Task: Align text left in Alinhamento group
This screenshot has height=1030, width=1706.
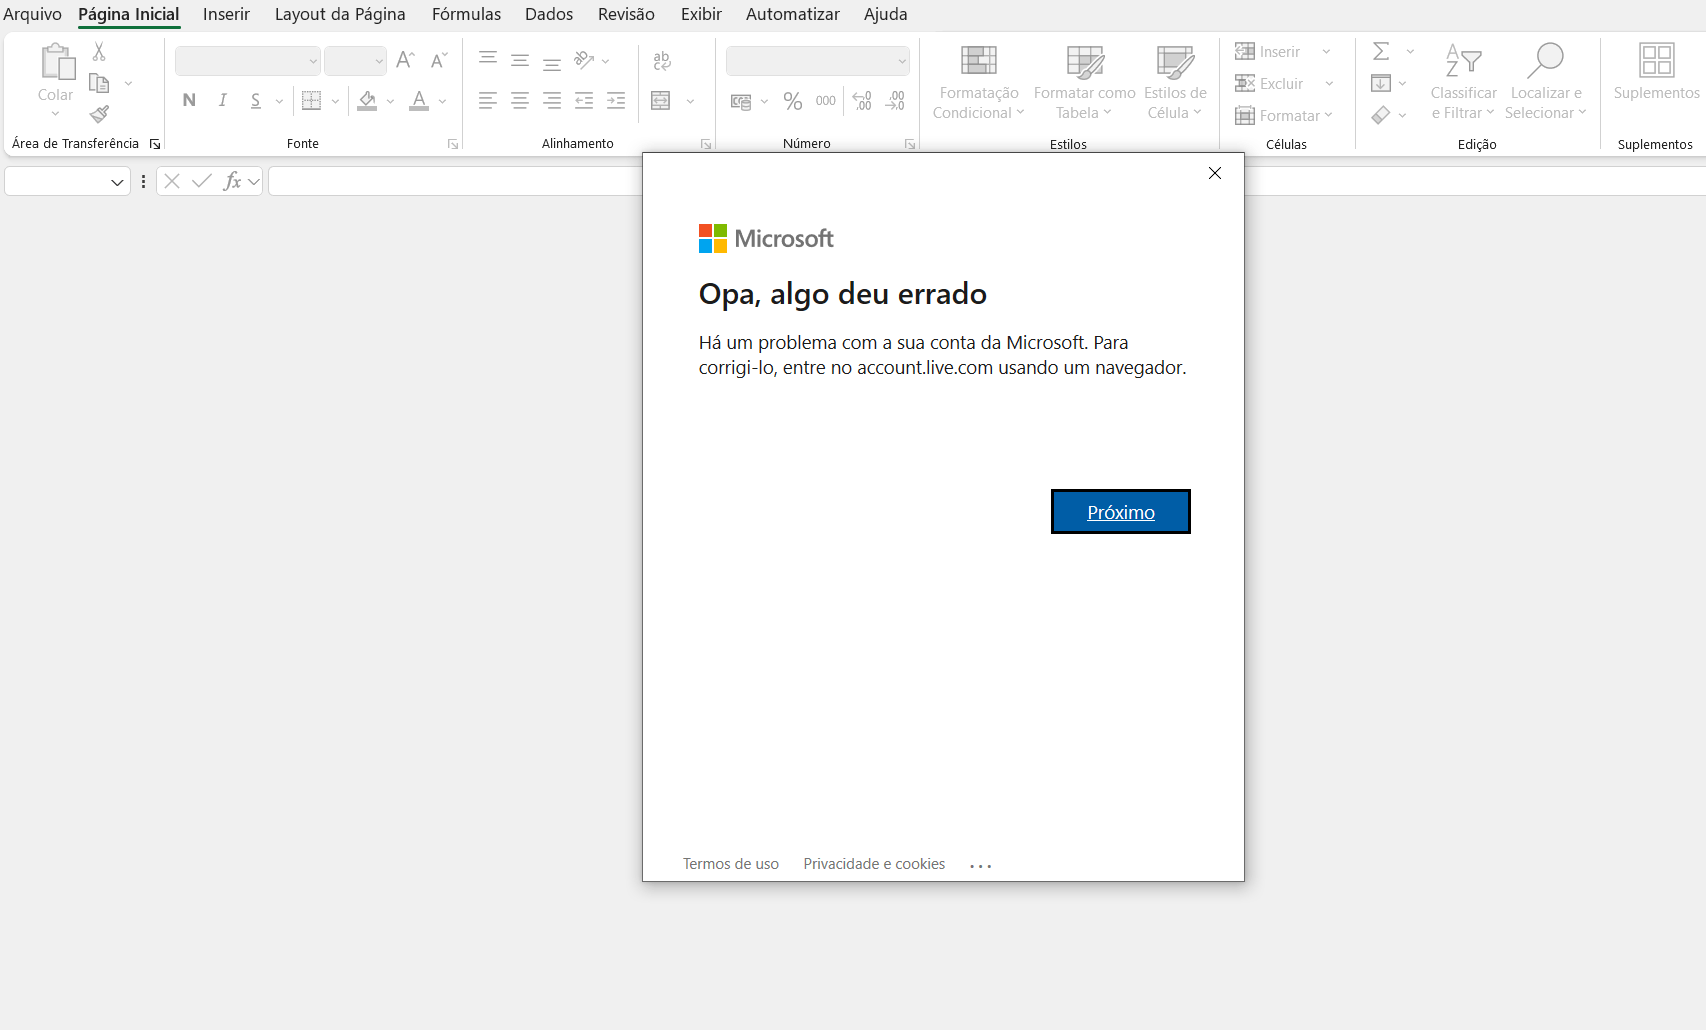Action: pyautogui.click(x=488, y=100)
